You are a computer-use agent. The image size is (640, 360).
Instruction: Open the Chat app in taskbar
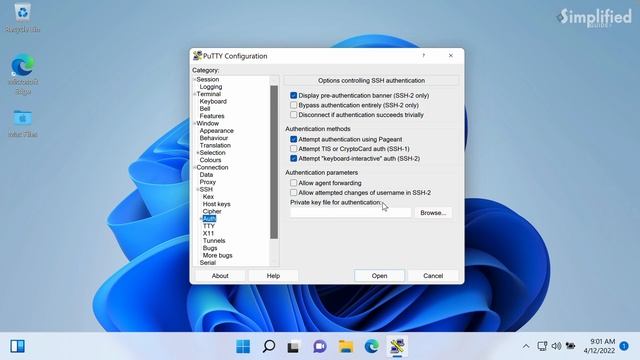(x=320, y=347)
